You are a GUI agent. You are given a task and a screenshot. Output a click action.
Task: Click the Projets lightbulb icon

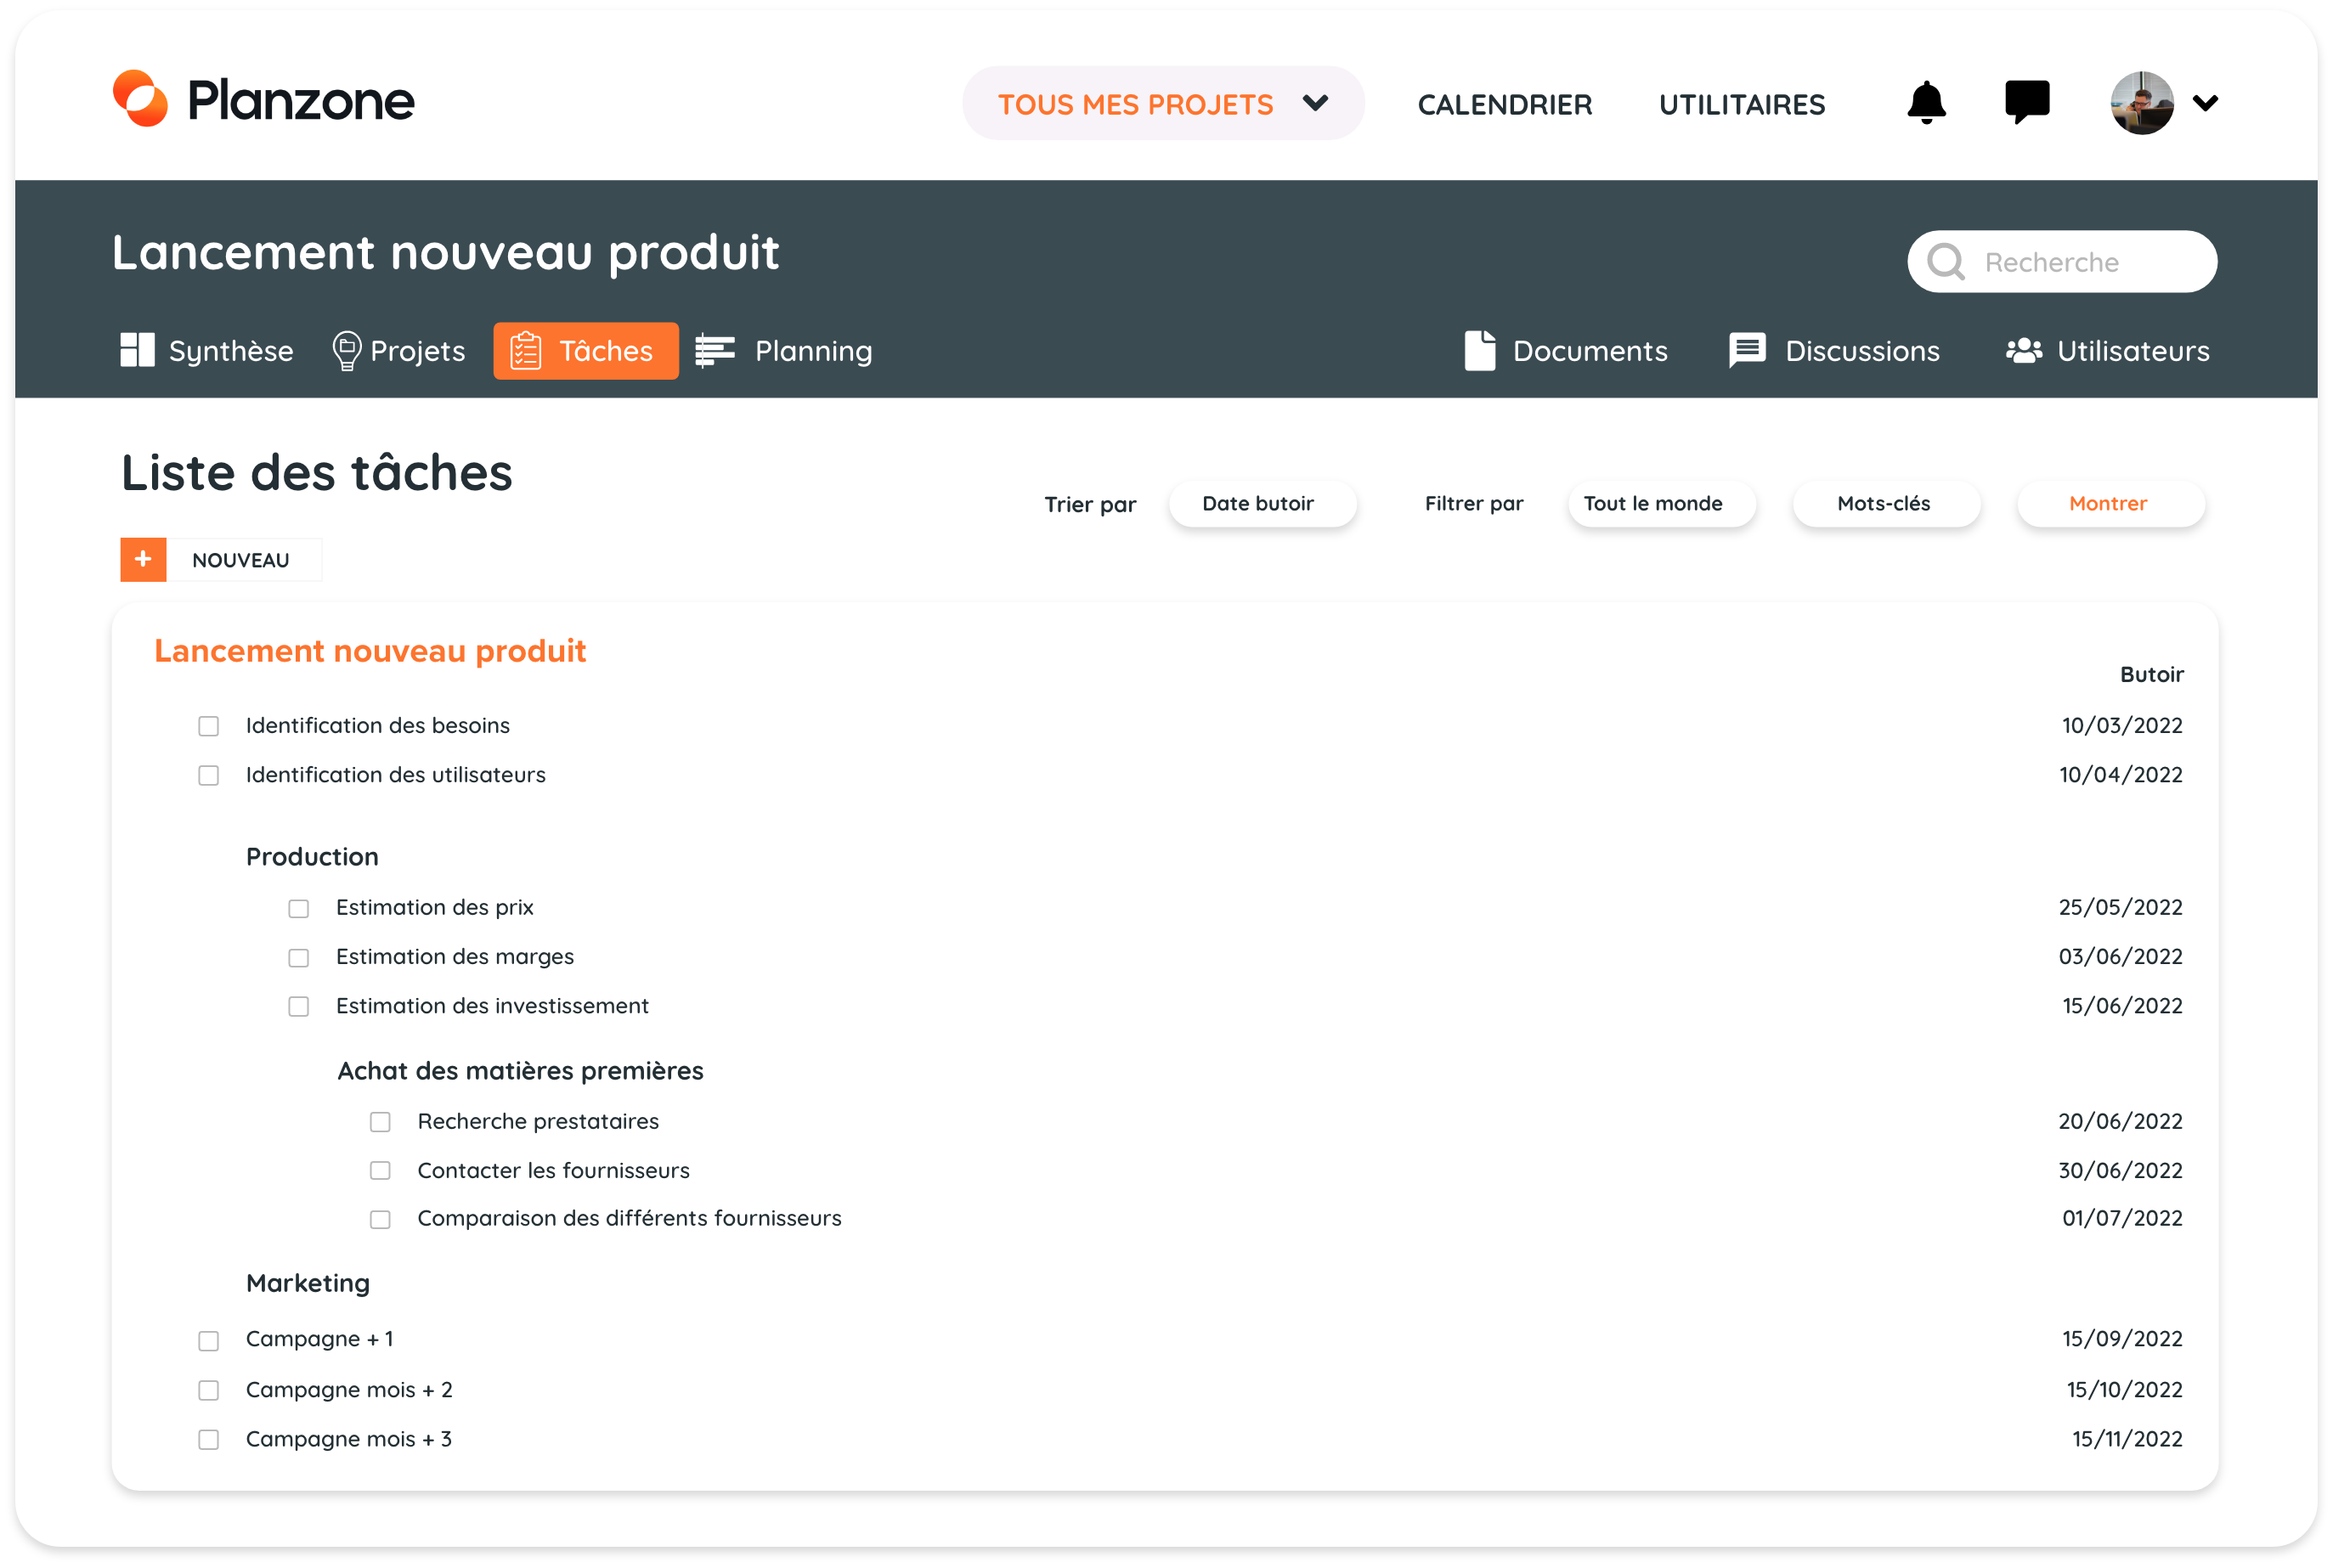point(346,351)
